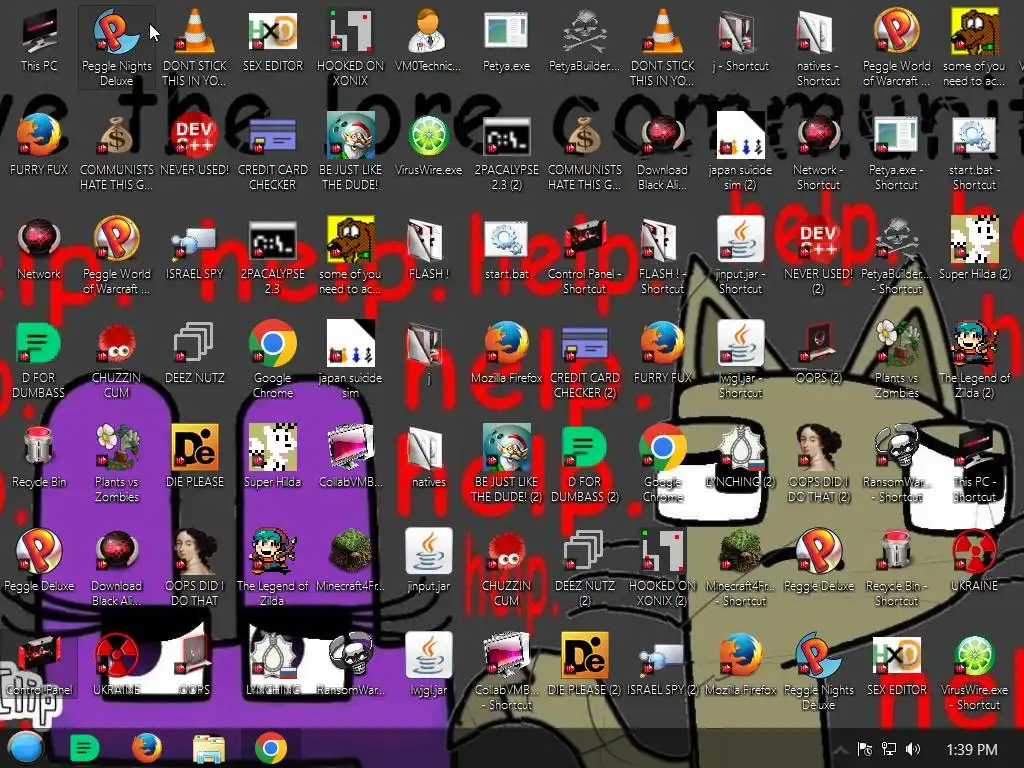This screenshot has height=768, width=1024.
Task: Open the This PC desktop icon
Action: click(x=39, y=41)
